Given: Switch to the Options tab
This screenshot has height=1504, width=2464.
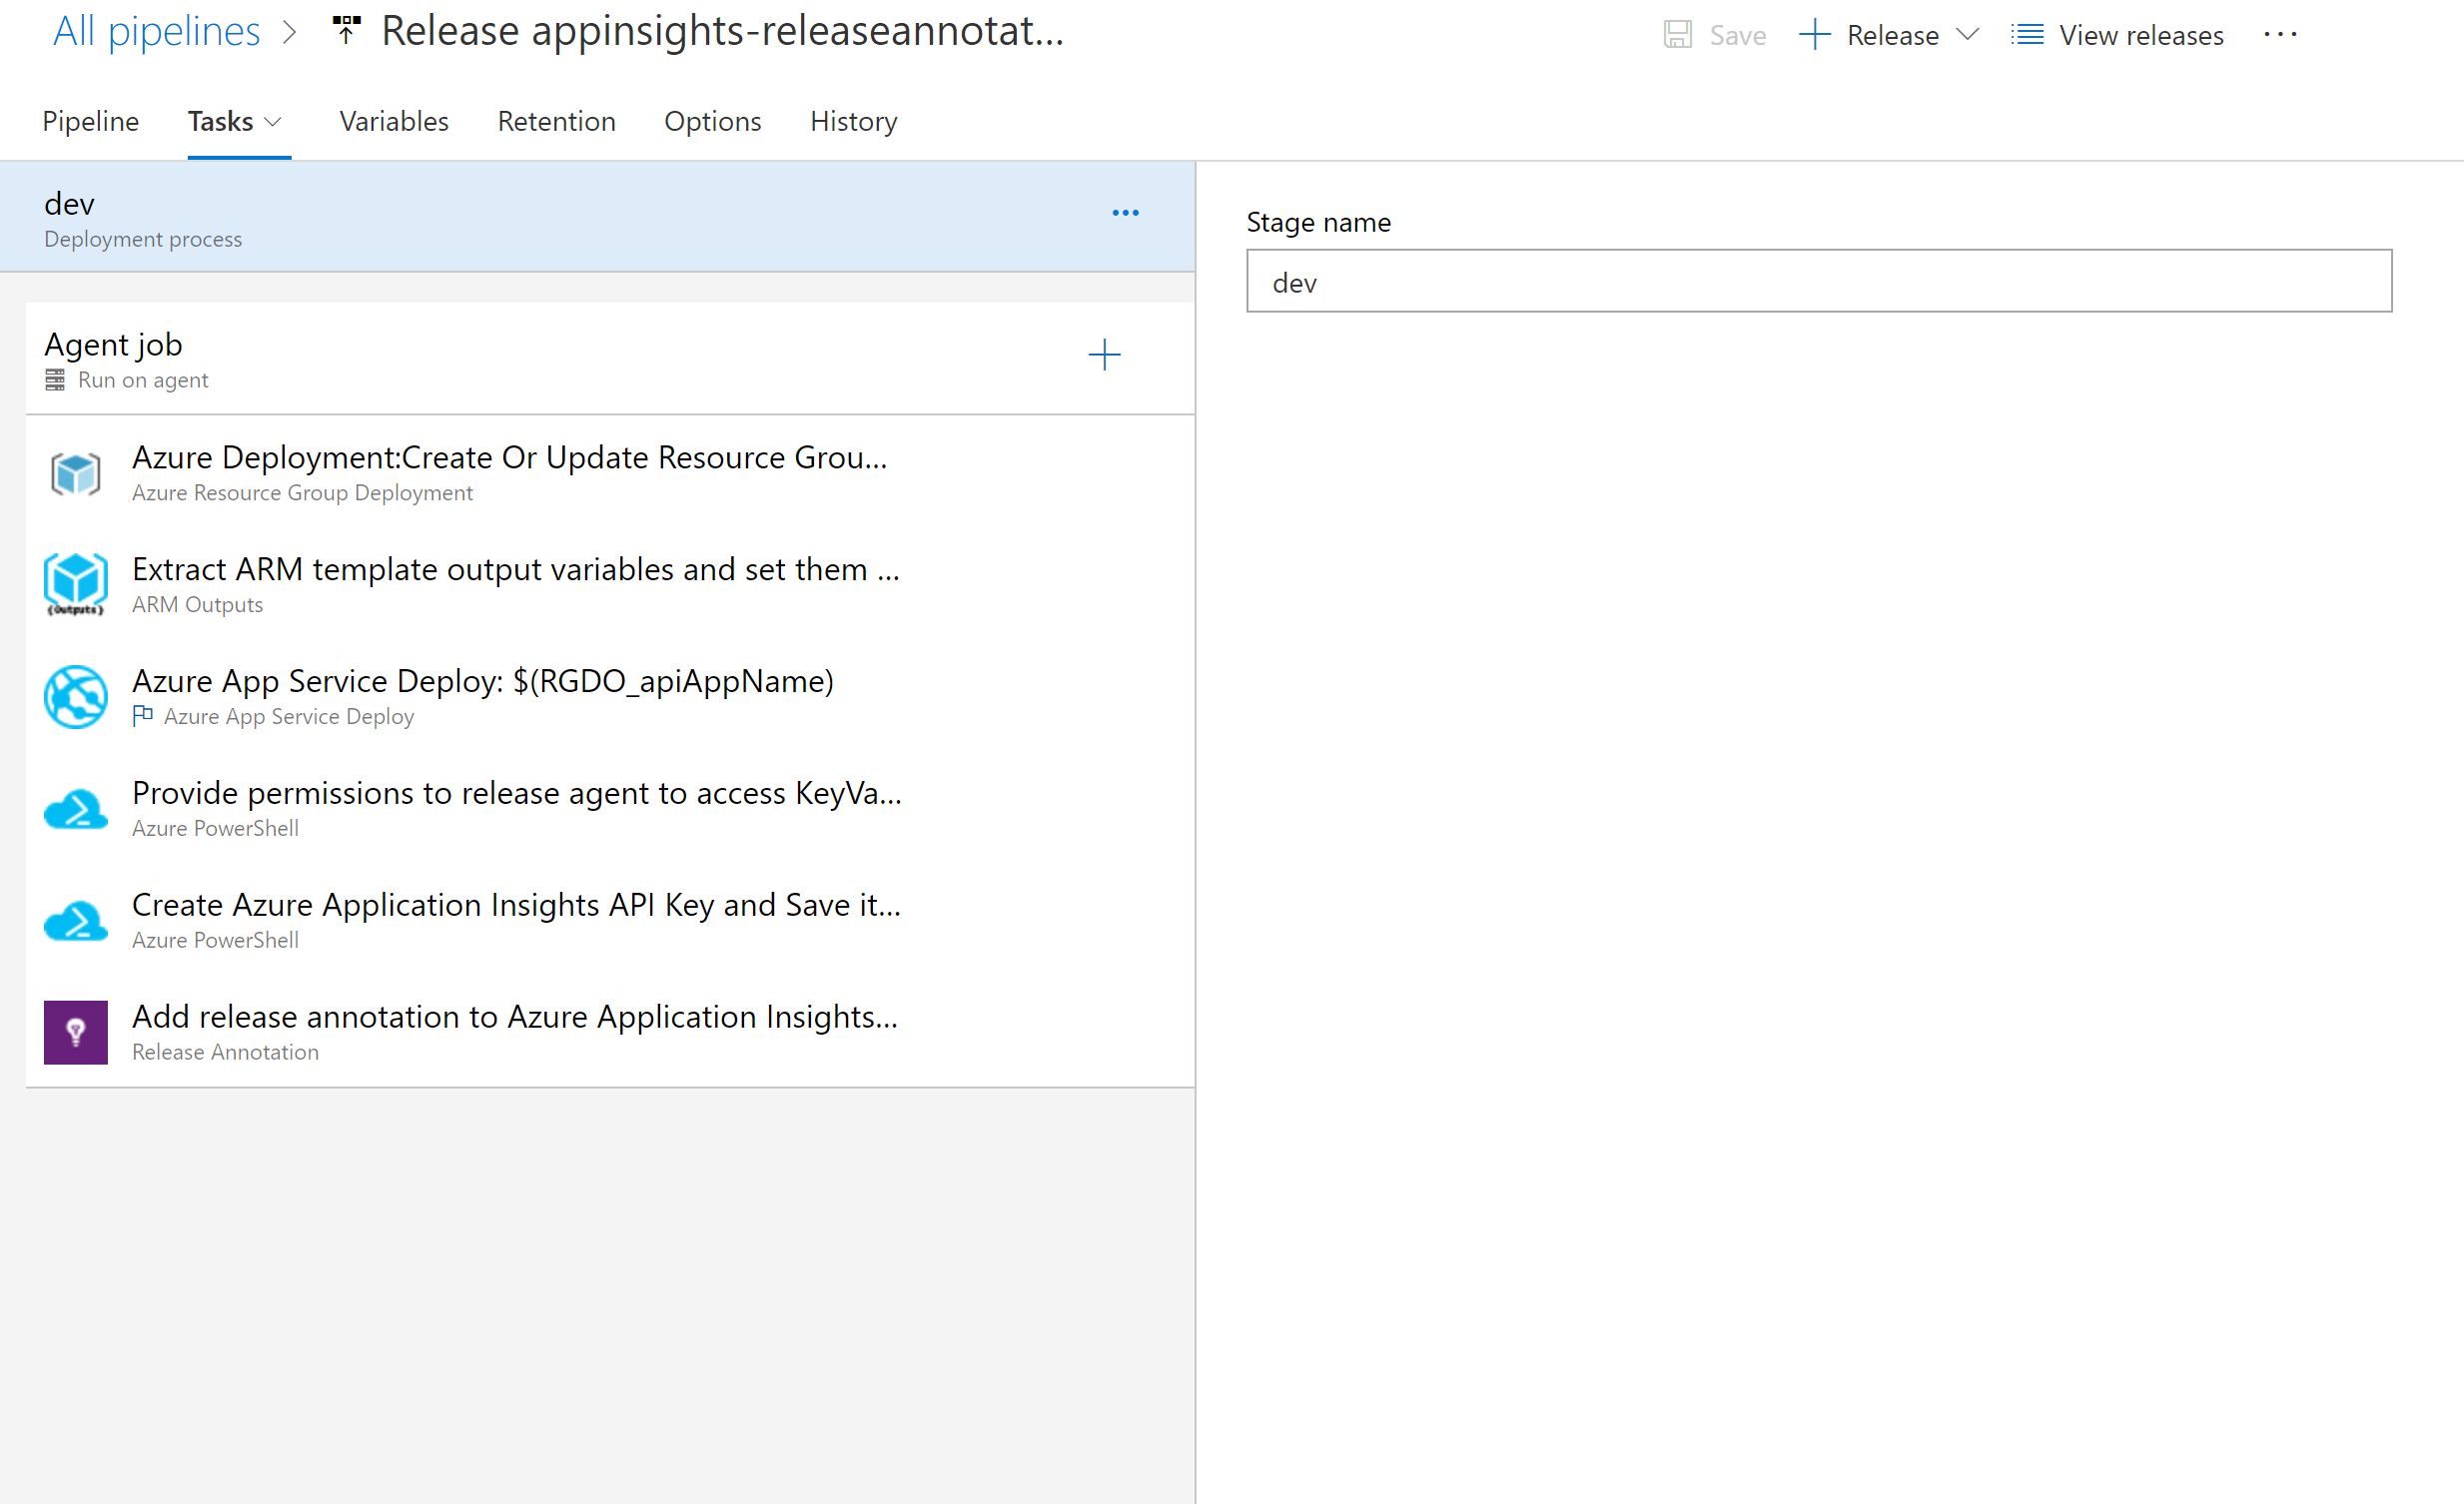Looking at the screenshot, I should click(712, 121).
